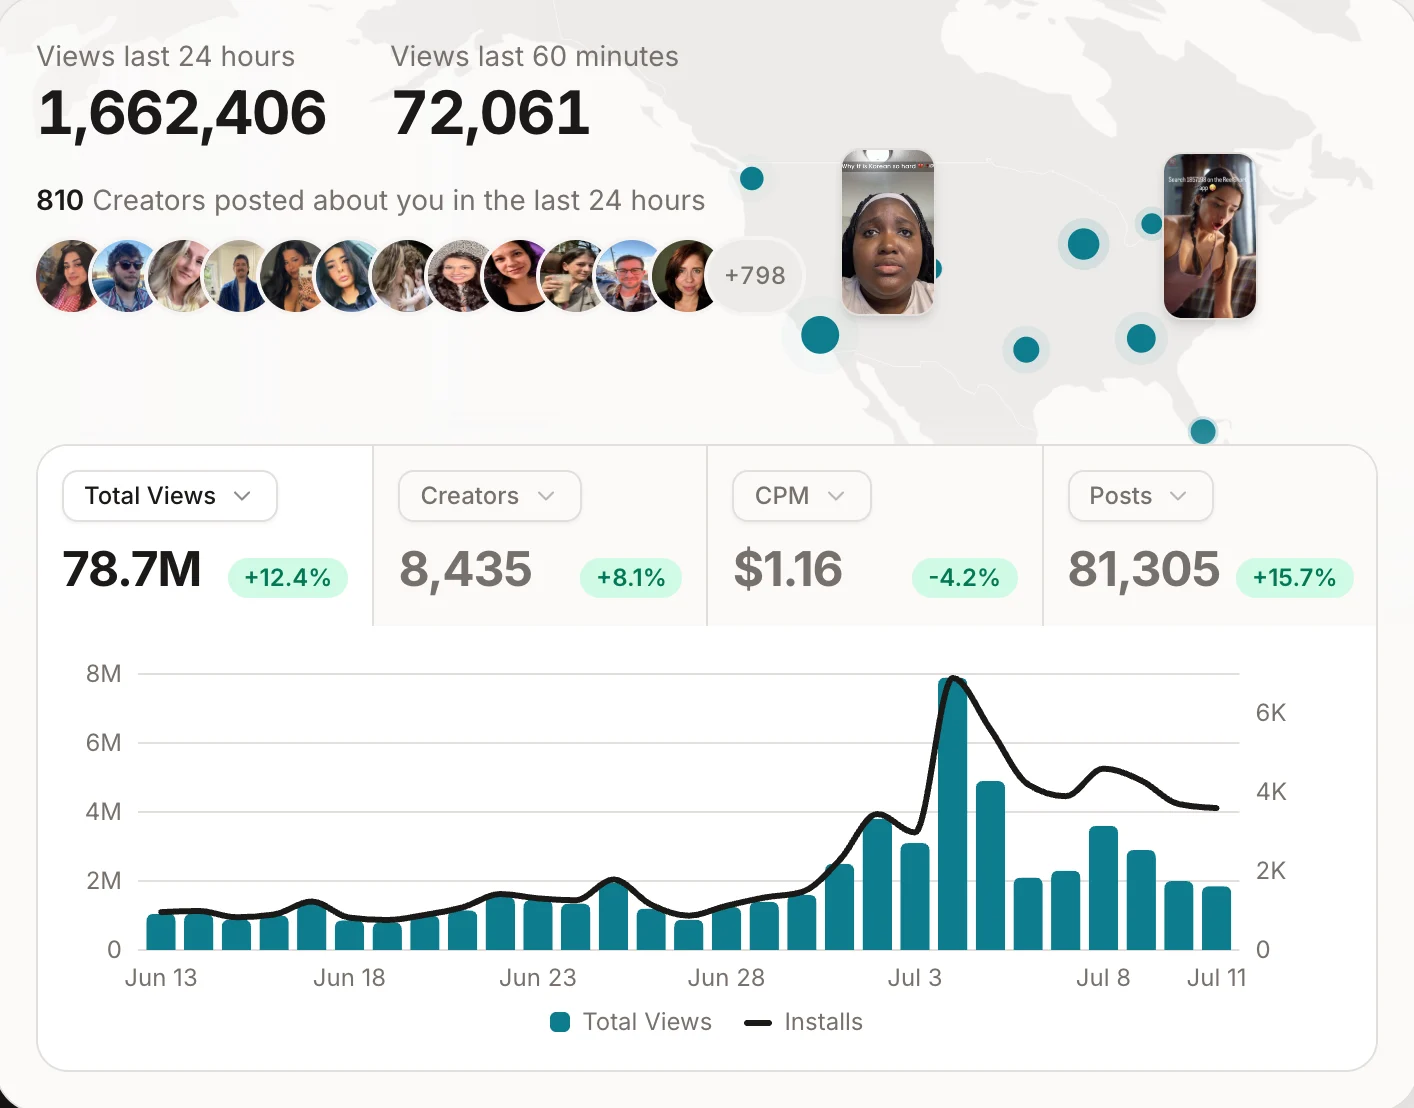Click the Jul 3 x-axis label
This screenshot has width=1414, height=1108.
click(x=915, y=978)
